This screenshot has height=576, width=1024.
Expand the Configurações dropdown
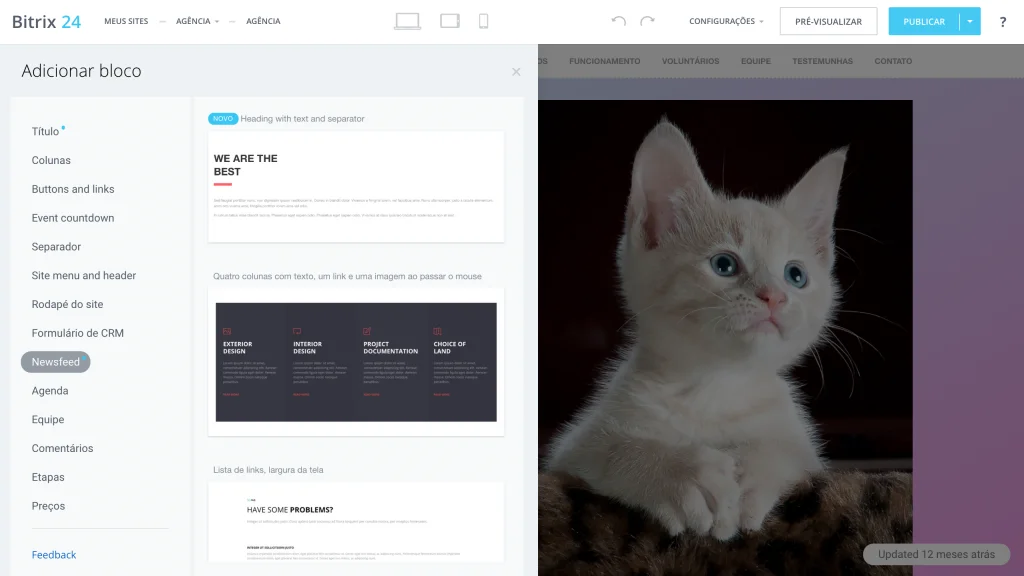coord(726,22)
